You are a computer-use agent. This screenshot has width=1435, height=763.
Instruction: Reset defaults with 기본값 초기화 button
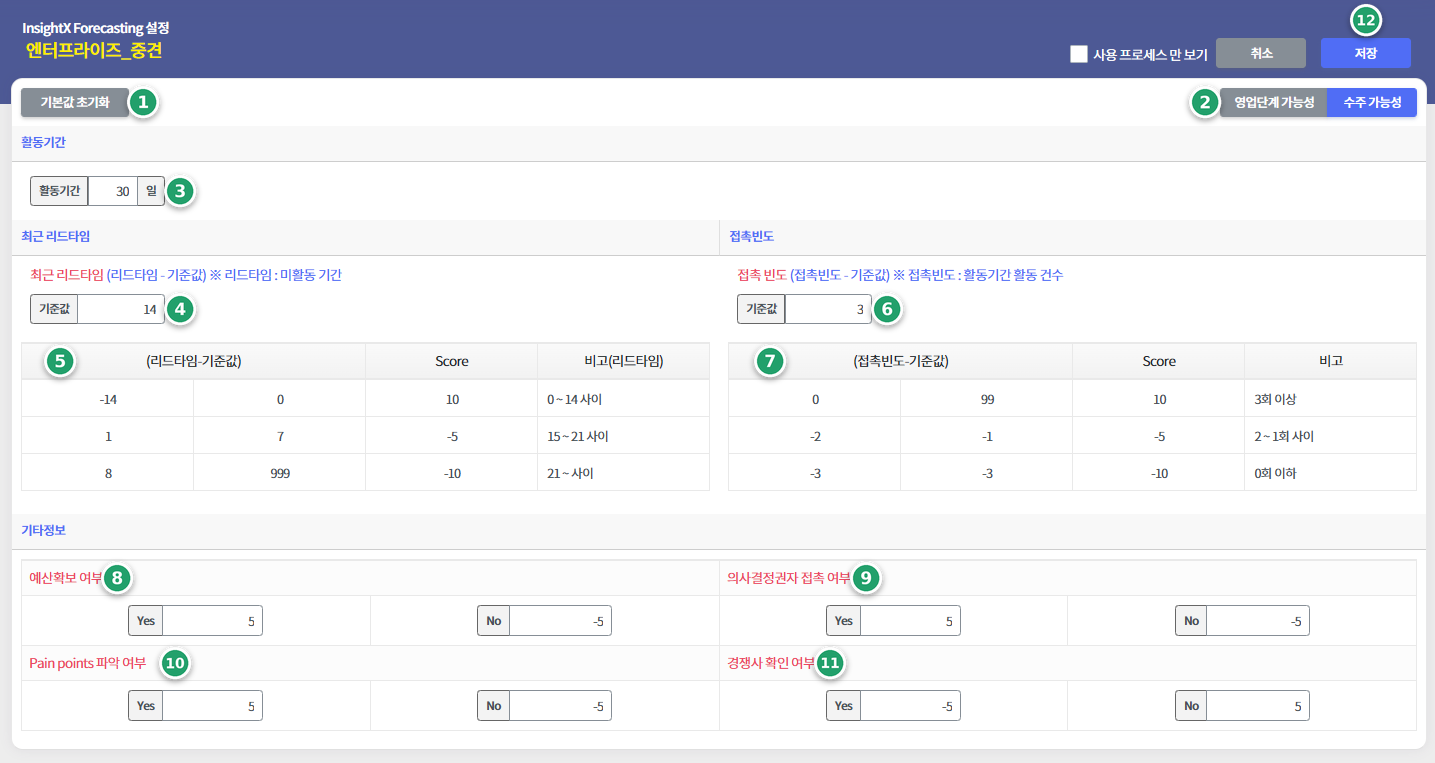(75, 103)
